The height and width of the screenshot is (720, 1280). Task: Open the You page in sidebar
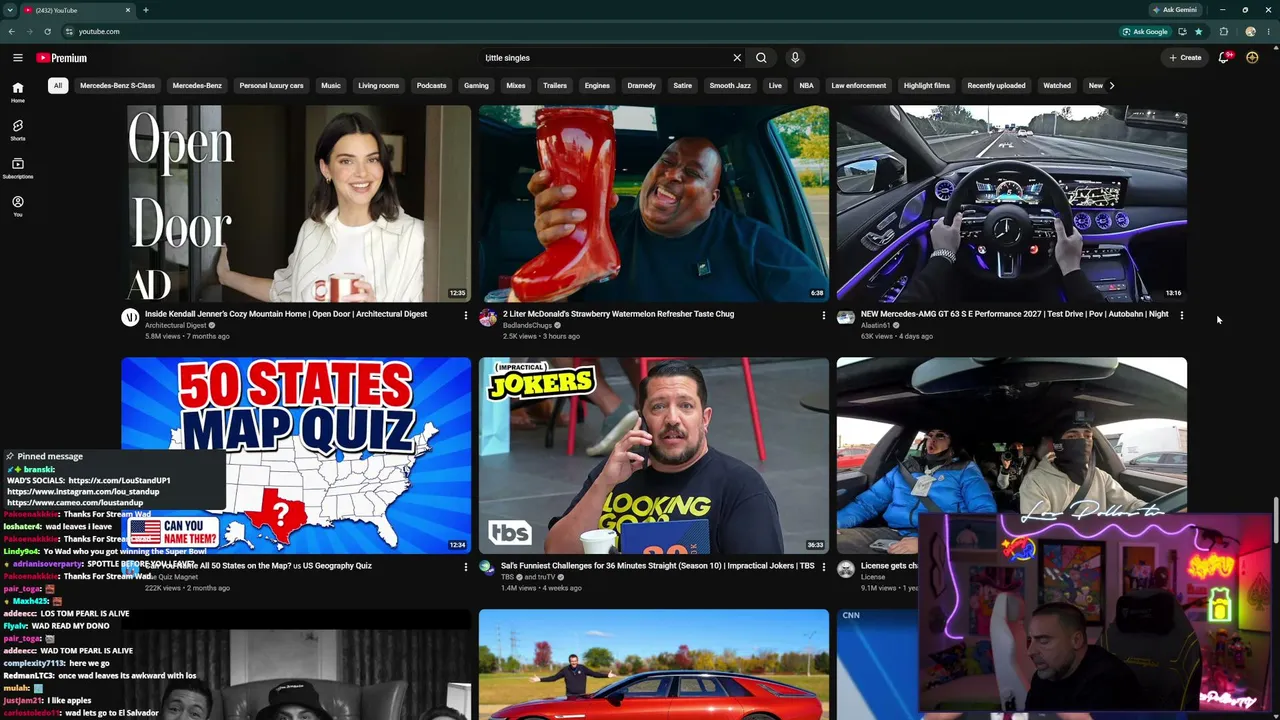coord(18,206)
